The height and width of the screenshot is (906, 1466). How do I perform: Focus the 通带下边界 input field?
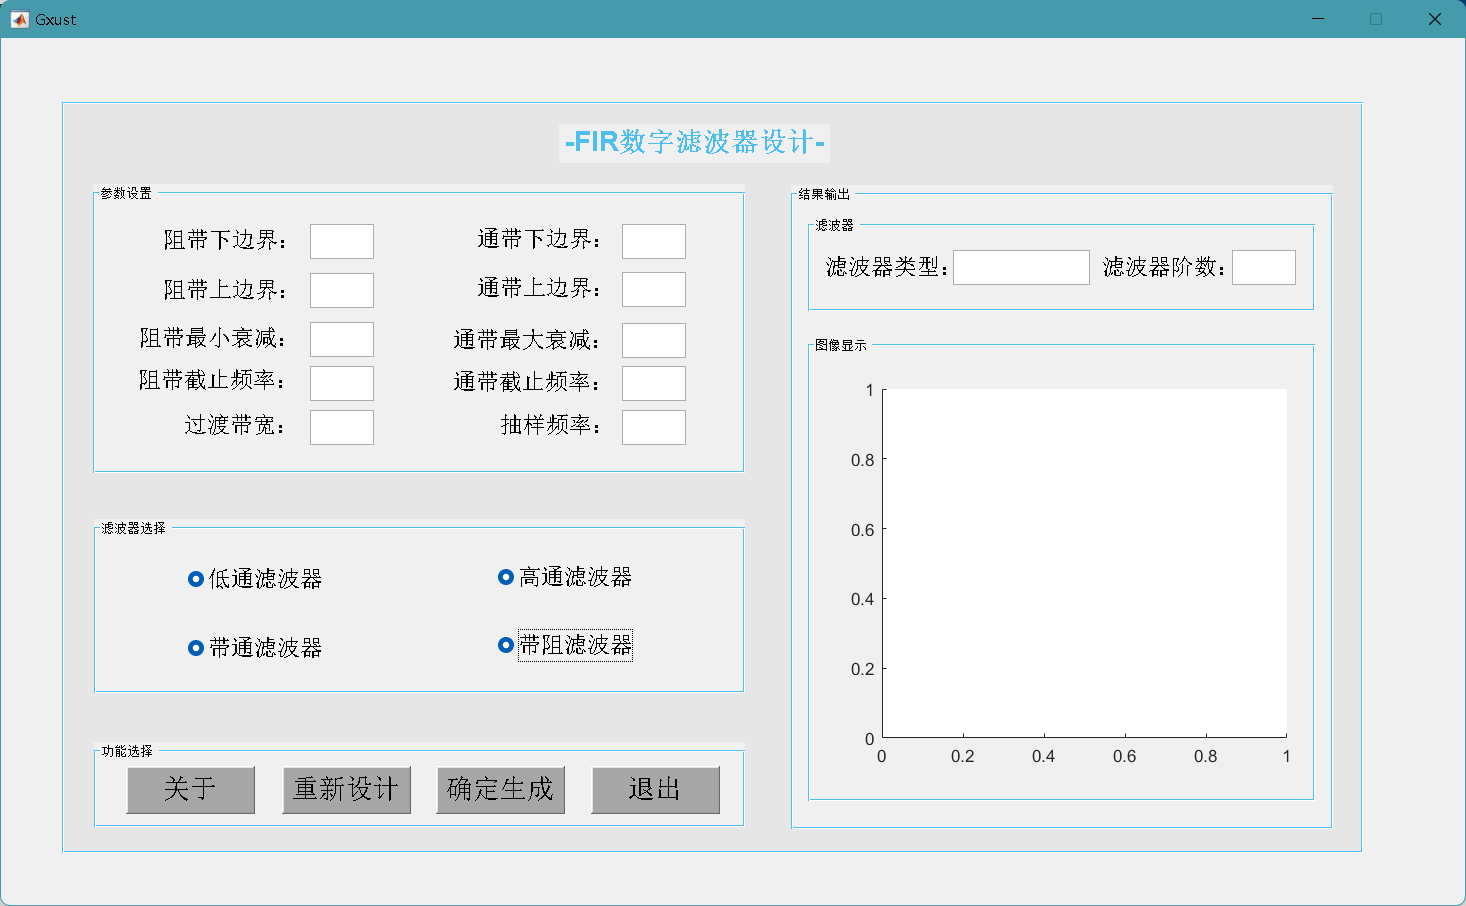click(654, 241)
